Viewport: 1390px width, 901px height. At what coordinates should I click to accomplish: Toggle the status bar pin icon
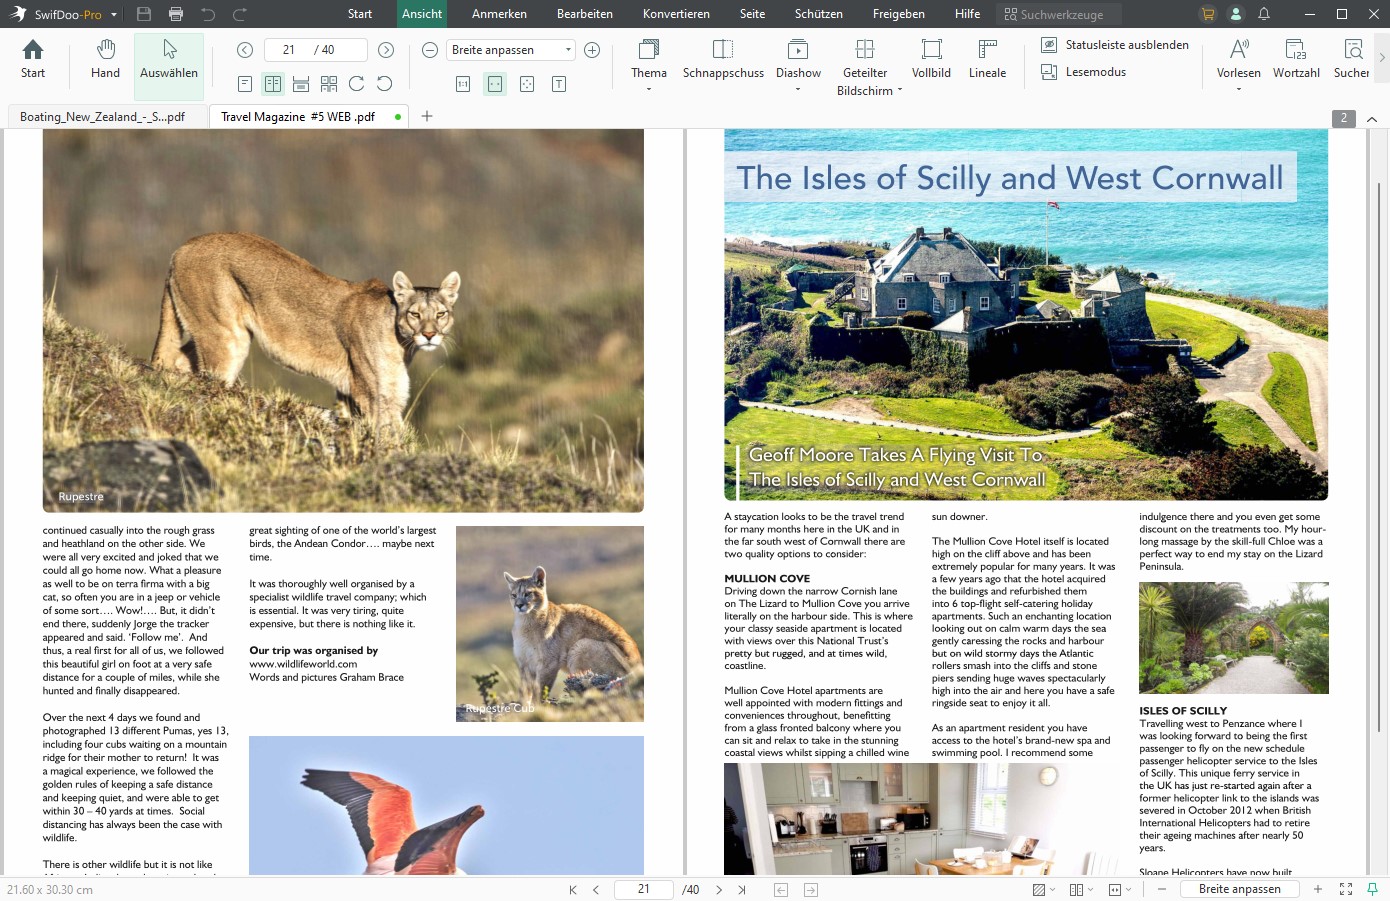point(1372,889)
